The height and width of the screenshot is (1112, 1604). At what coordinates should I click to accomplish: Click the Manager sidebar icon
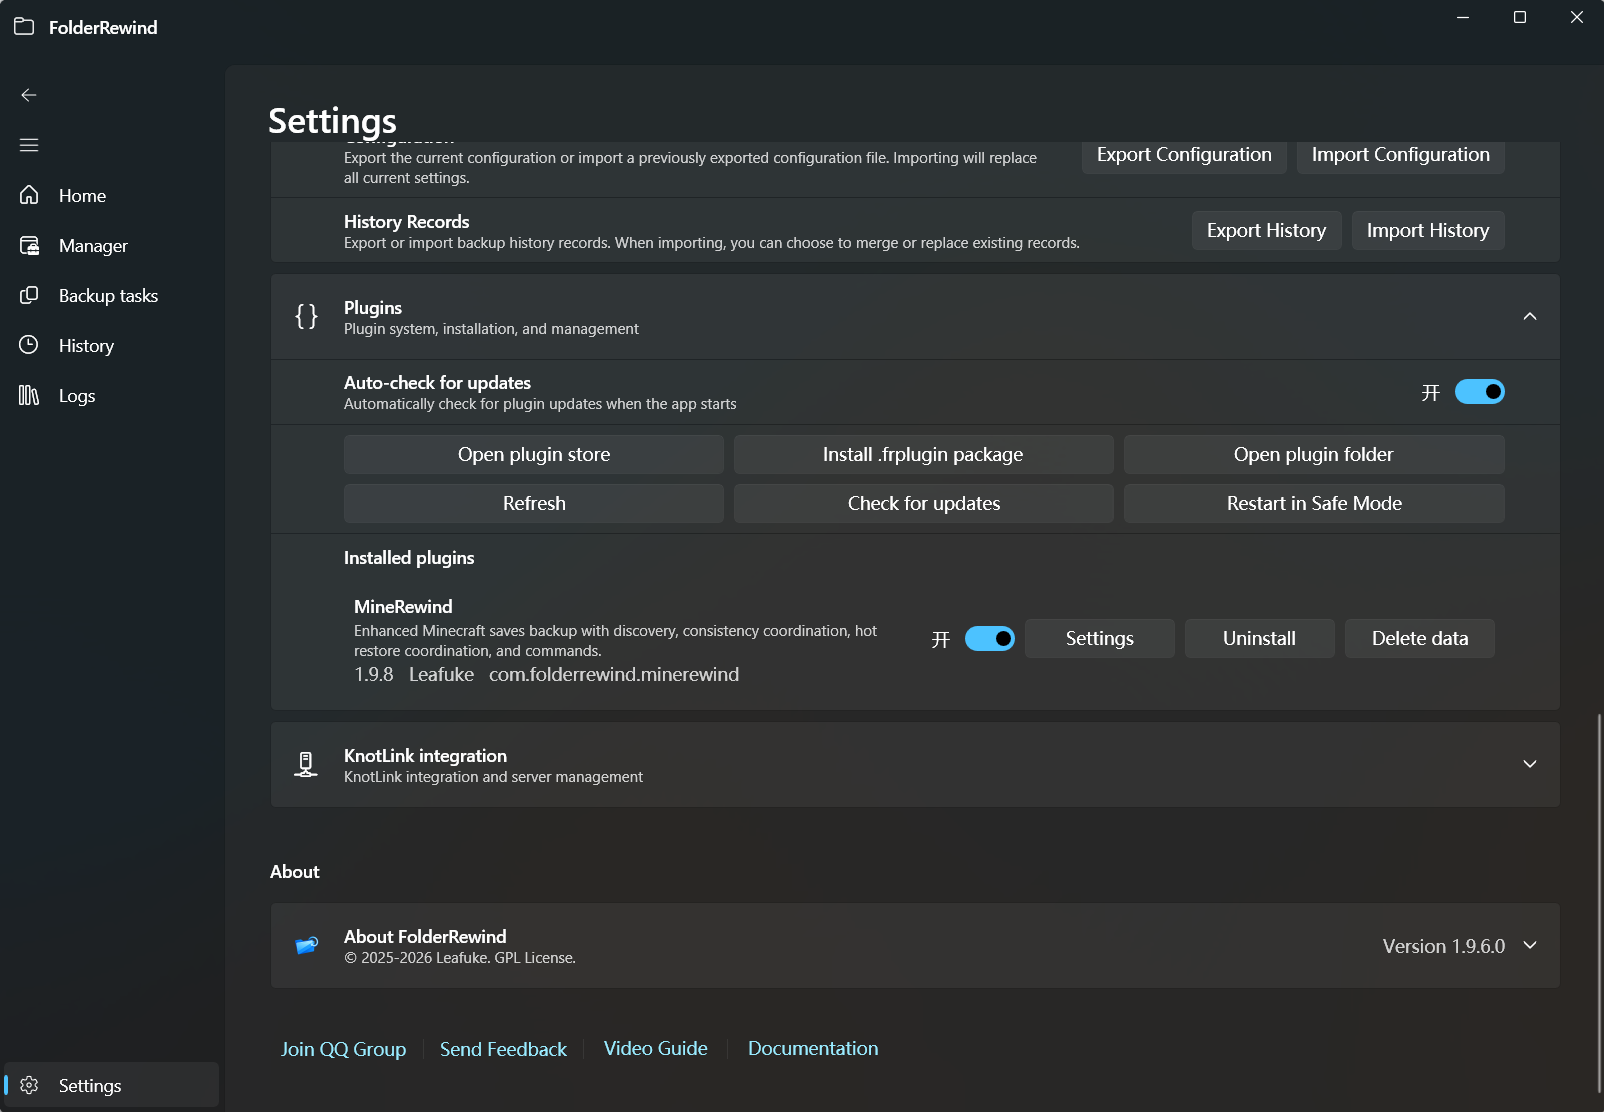(29, 245)
